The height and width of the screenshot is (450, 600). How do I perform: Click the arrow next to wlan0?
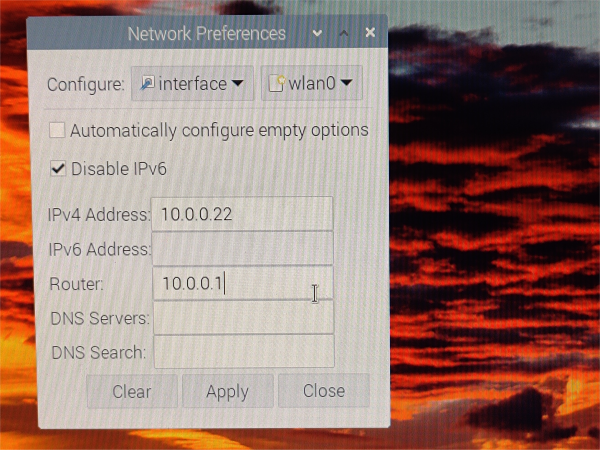pos(346,84)
